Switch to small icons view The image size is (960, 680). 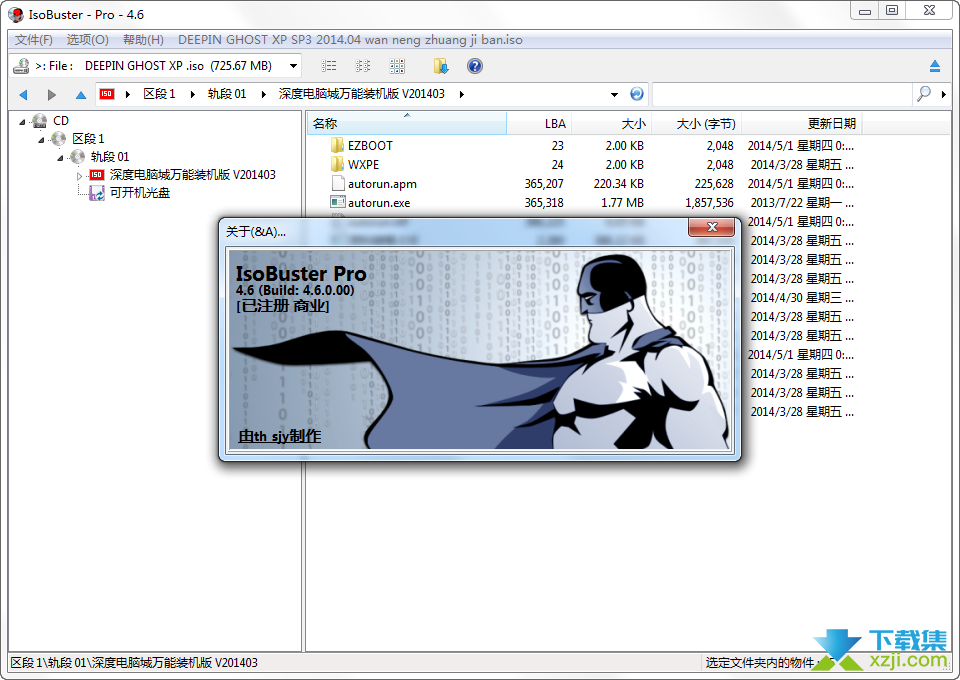point(362,66)
